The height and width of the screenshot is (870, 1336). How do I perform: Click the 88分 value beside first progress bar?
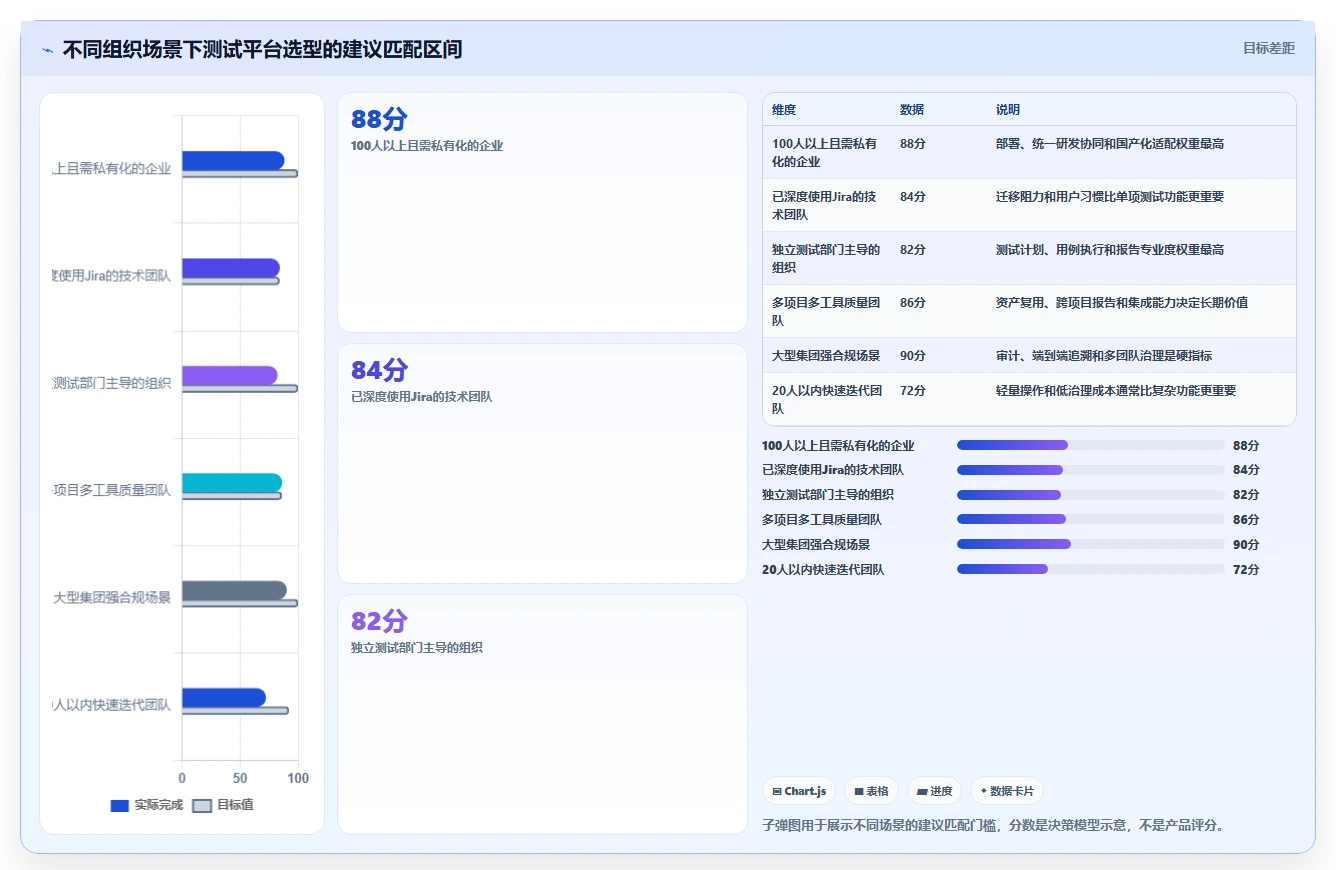point(1246,445)
